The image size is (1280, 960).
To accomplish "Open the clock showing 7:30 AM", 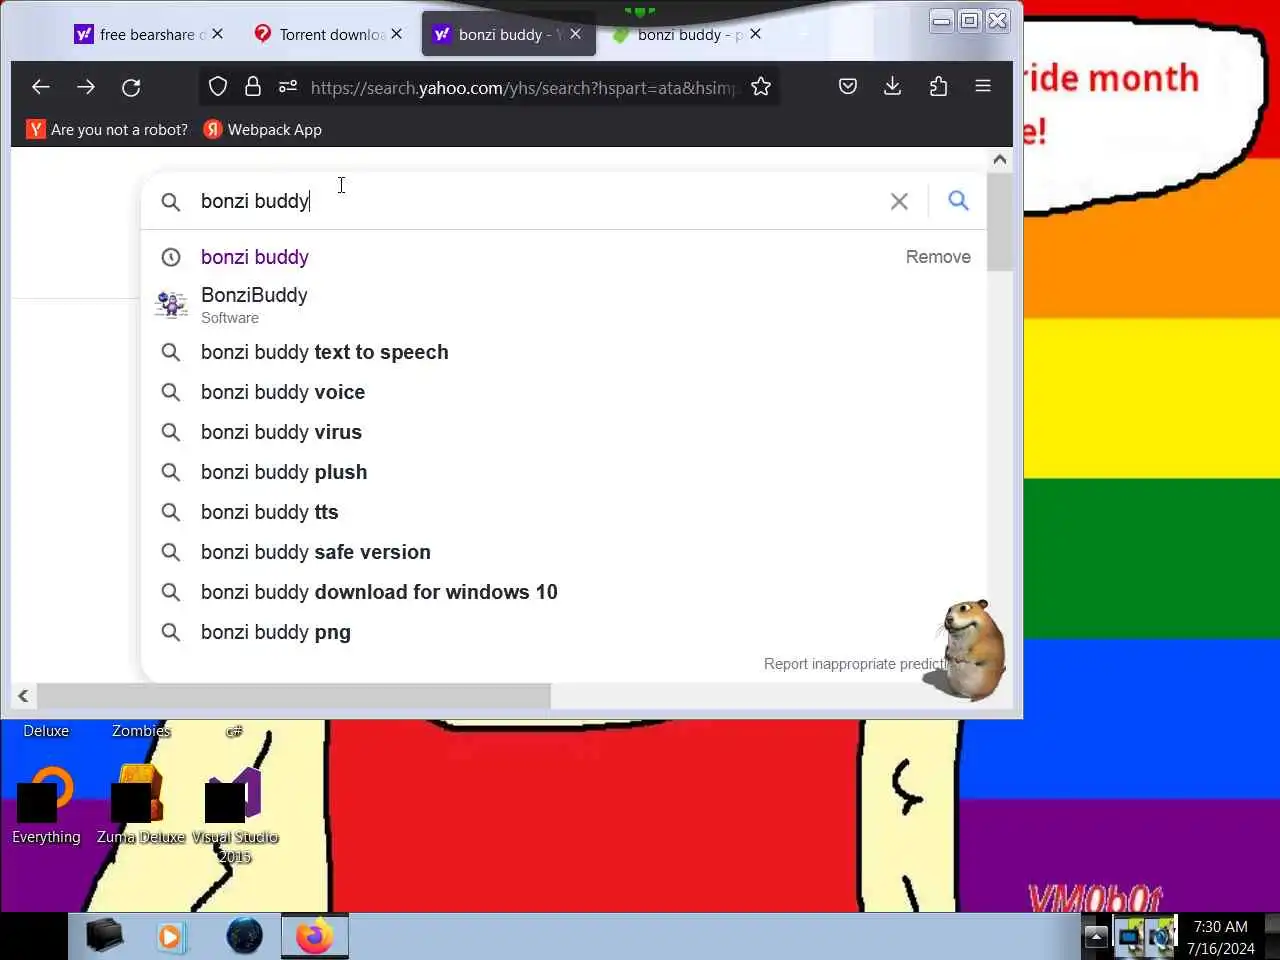I will click(1221, 937).
